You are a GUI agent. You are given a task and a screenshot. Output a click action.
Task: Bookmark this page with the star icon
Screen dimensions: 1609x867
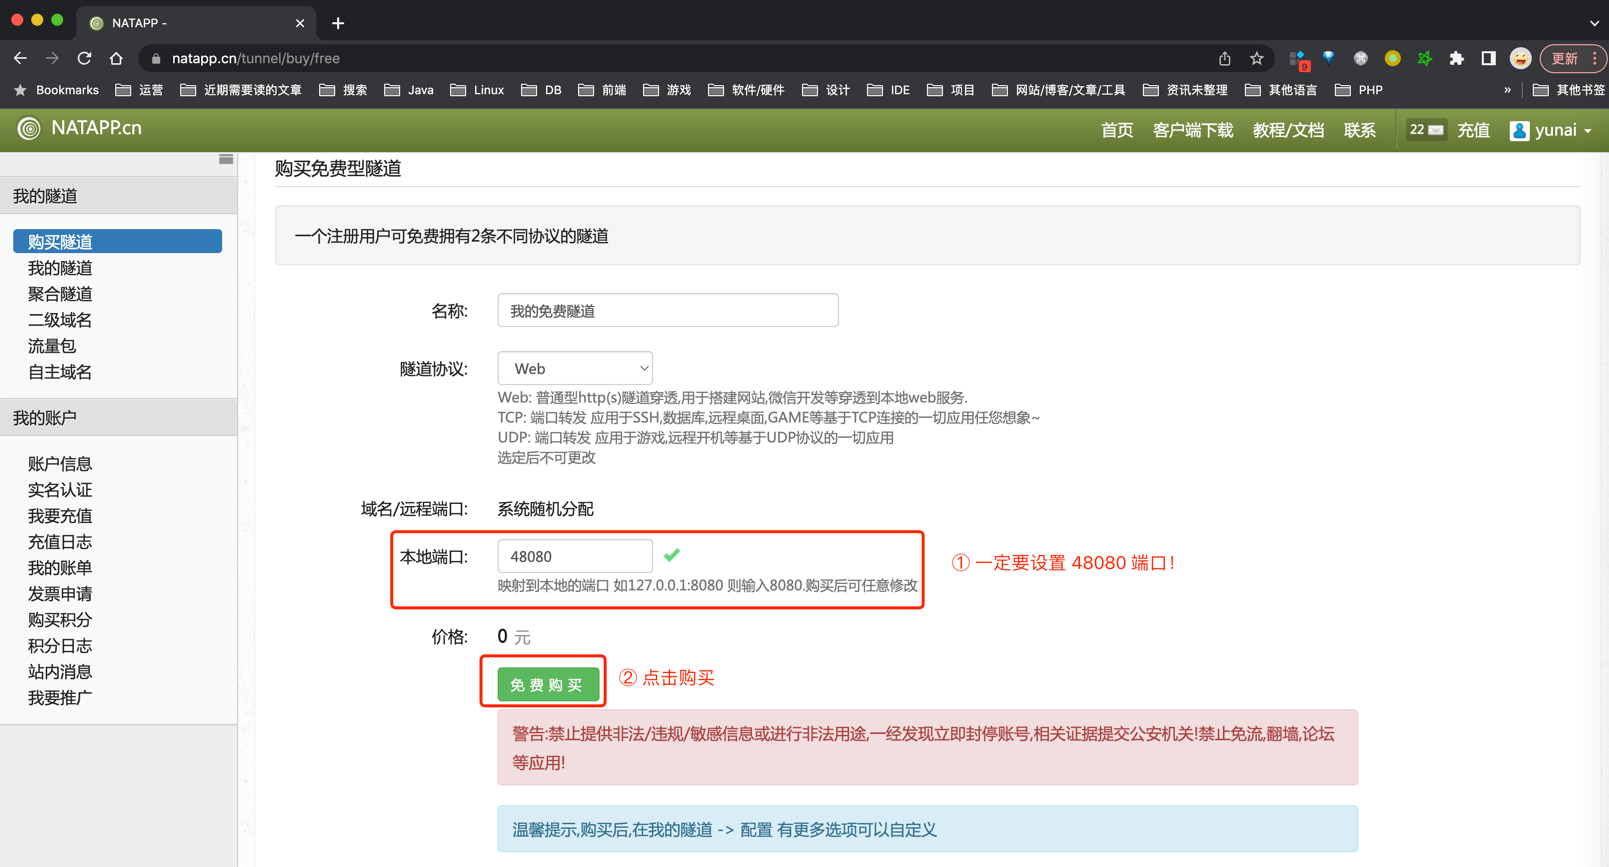click(x=1257, y=58)
